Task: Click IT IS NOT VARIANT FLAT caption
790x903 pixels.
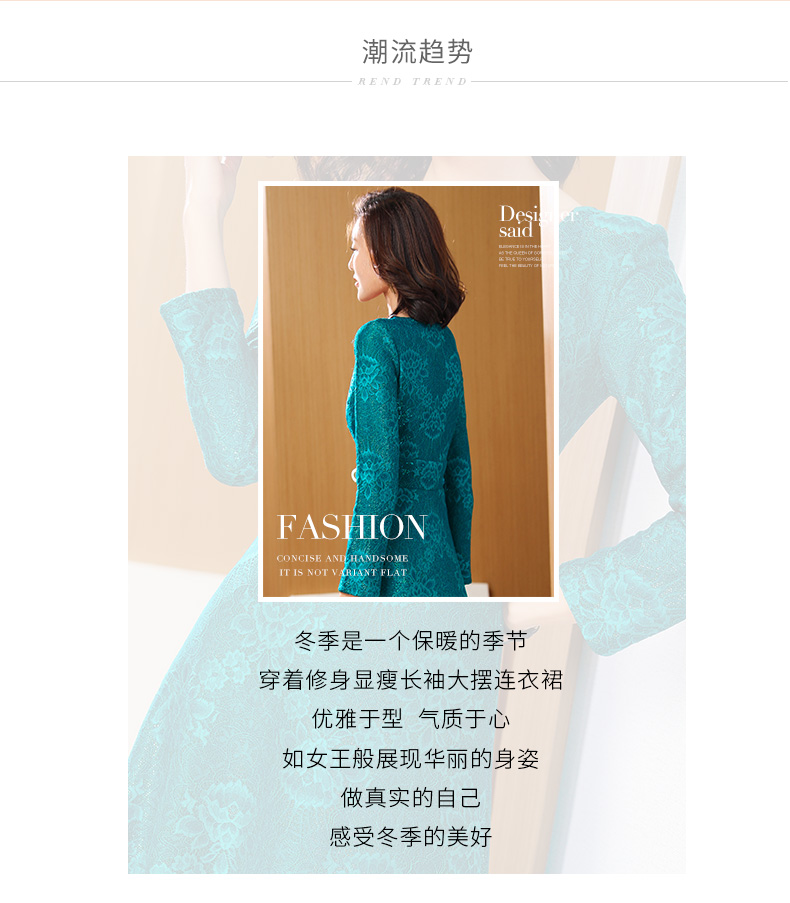Action: pos(343,572)
